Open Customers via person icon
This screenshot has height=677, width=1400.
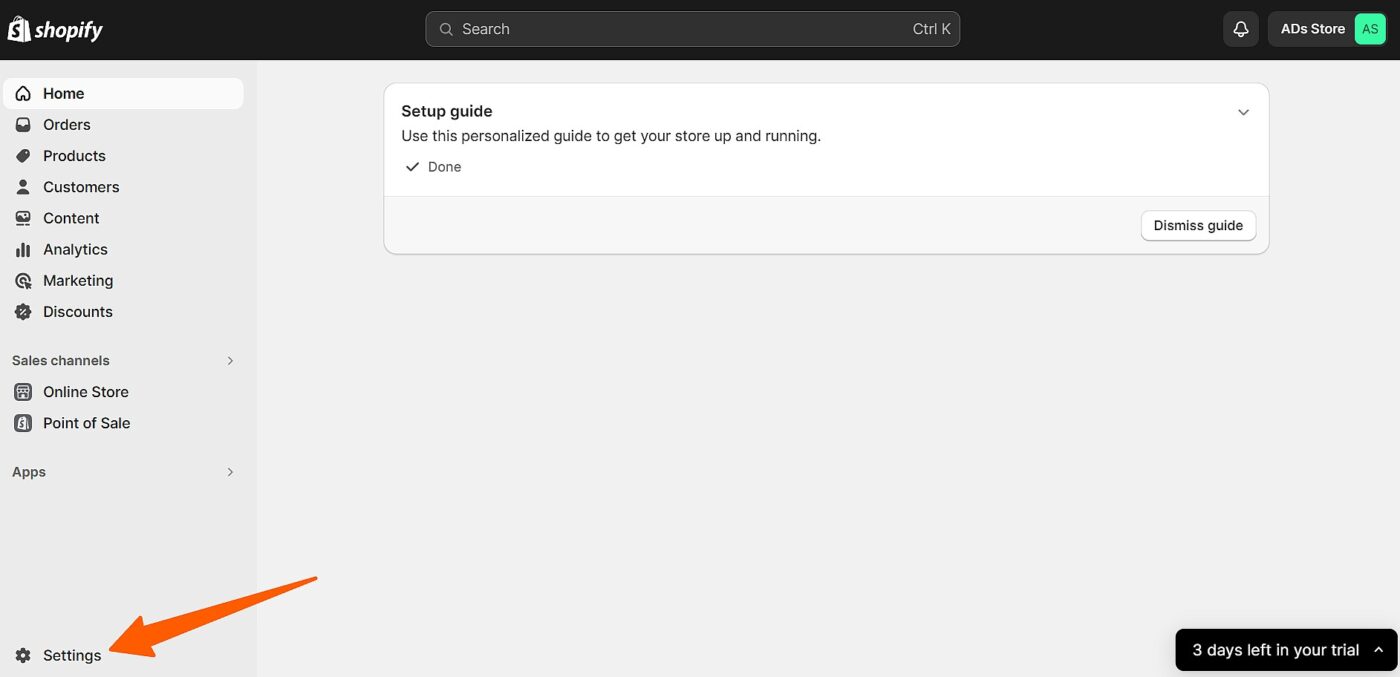pos(23,186)
